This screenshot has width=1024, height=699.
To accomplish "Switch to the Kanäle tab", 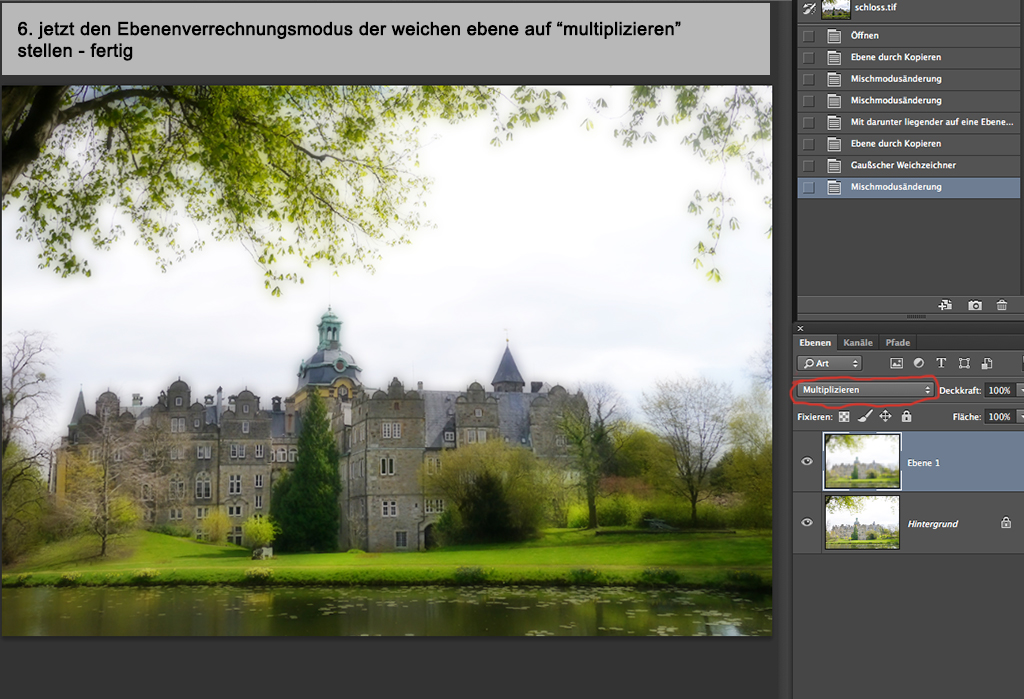I will [x=858, y=343].
